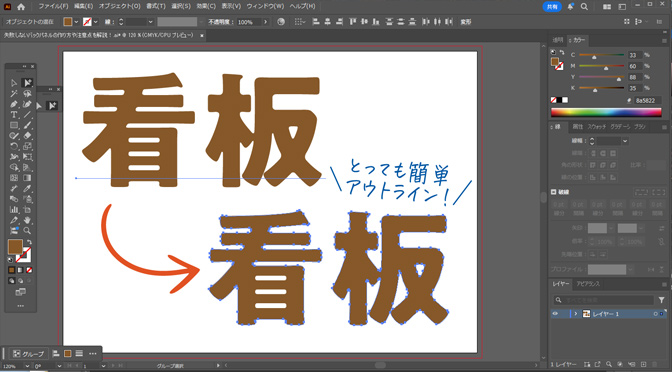This screenshot has height=372, width=672.
Task: Select the Pen tool
Action: [14, 104]
